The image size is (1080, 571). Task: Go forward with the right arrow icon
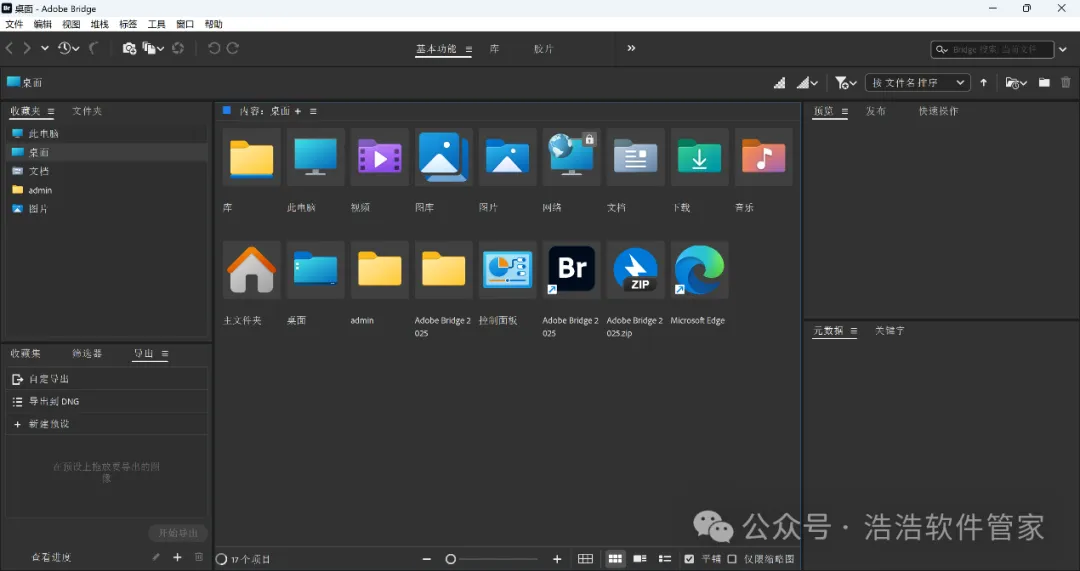[27, 48]
